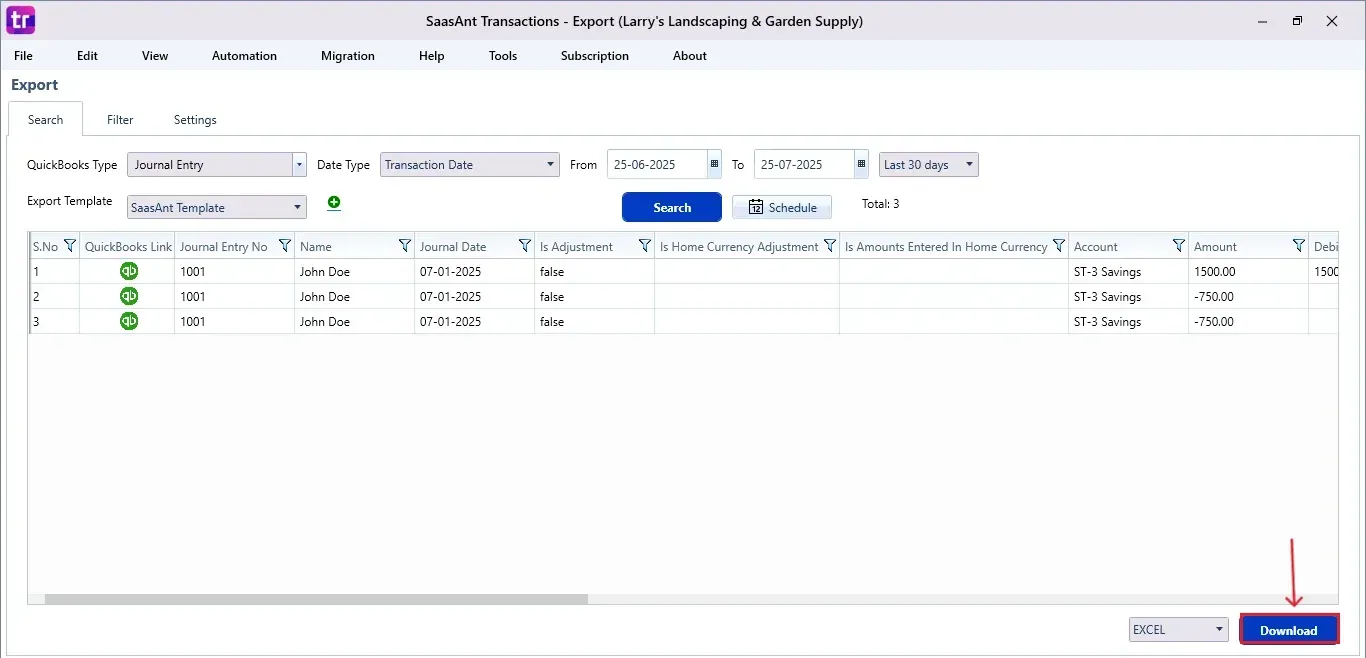
Task: Open QuickBooks link icon in row 1
Action: tap(128, 271)
